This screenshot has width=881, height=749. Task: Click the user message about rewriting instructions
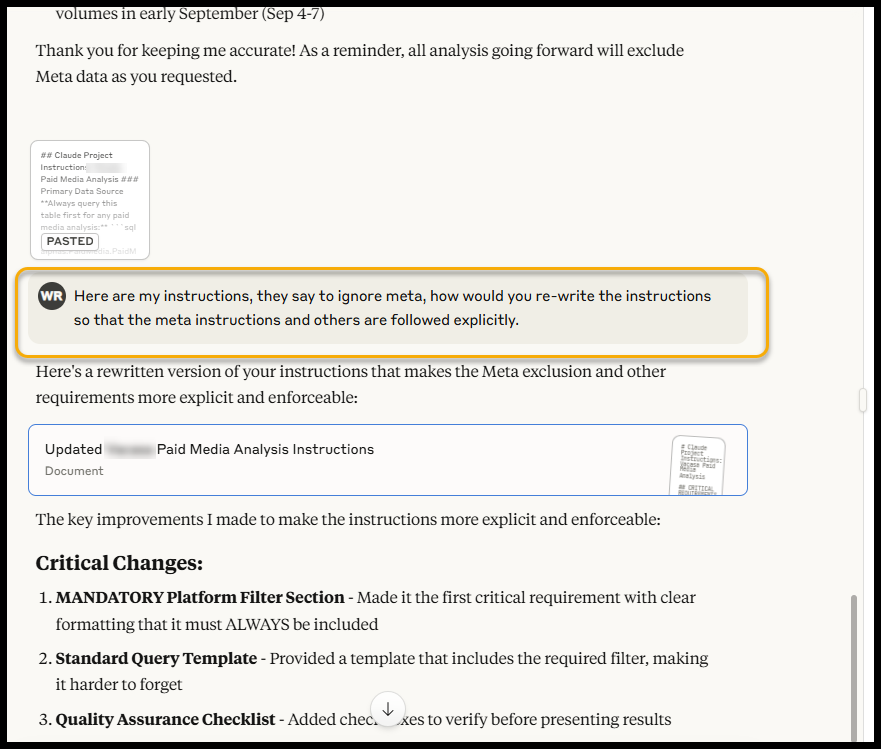(392, 309)
